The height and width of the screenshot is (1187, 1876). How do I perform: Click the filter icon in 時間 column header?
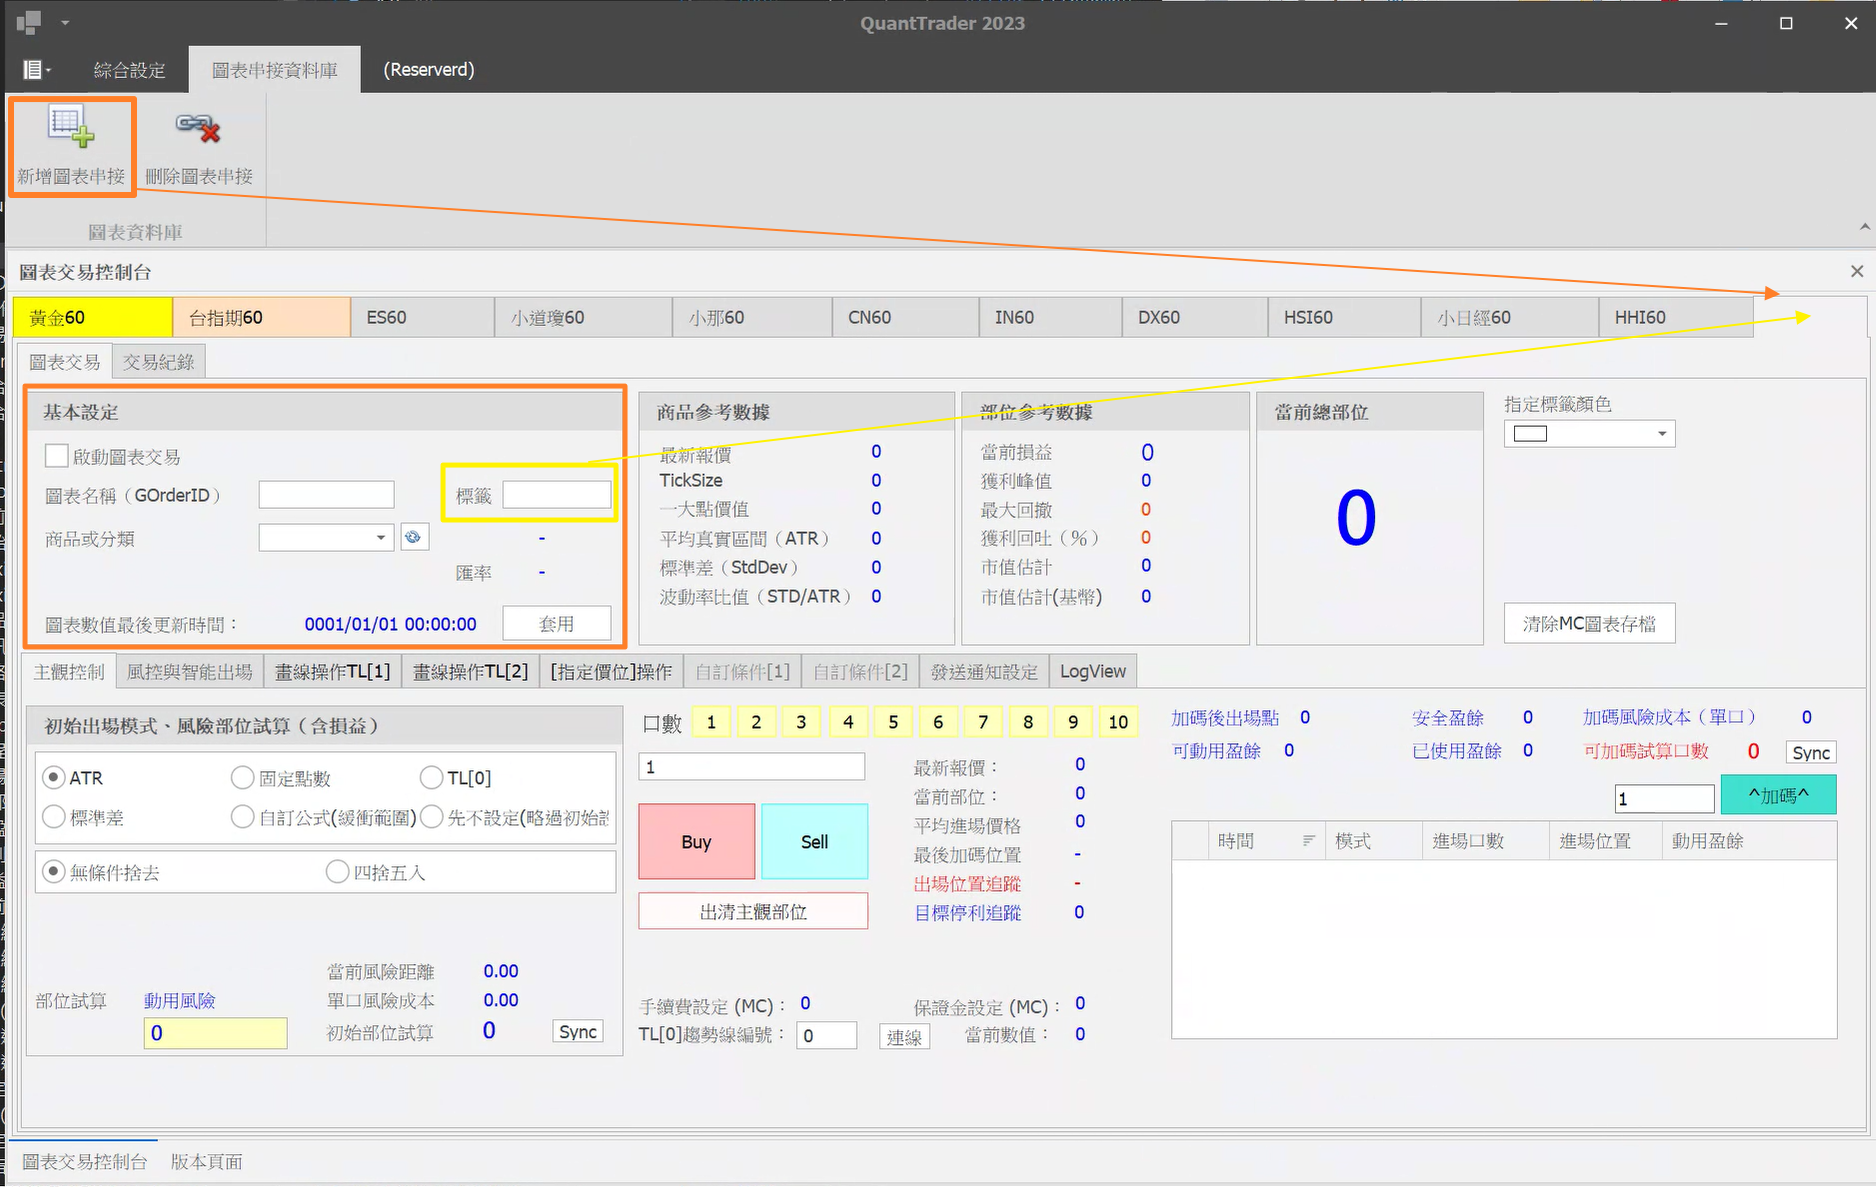tap(1308, 841)
